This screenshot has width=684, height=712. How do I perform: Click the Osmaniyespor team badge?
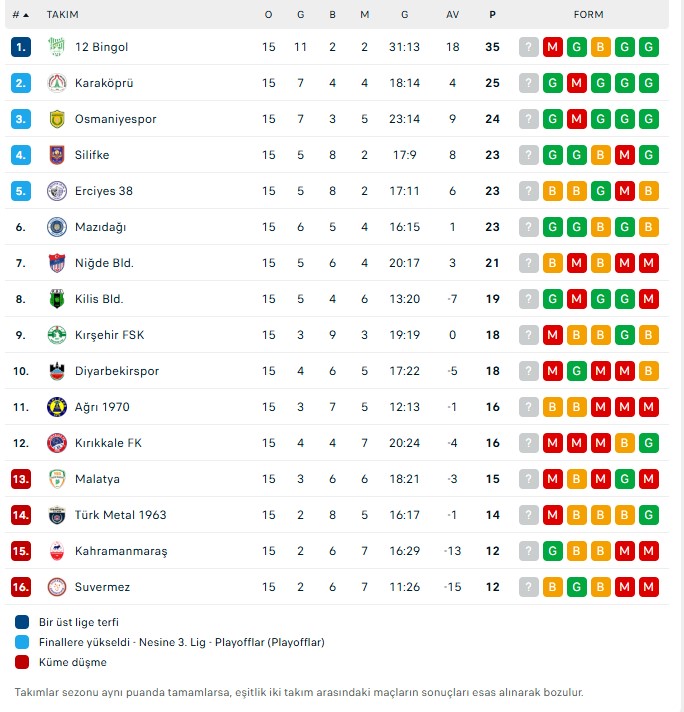[56, 119]
